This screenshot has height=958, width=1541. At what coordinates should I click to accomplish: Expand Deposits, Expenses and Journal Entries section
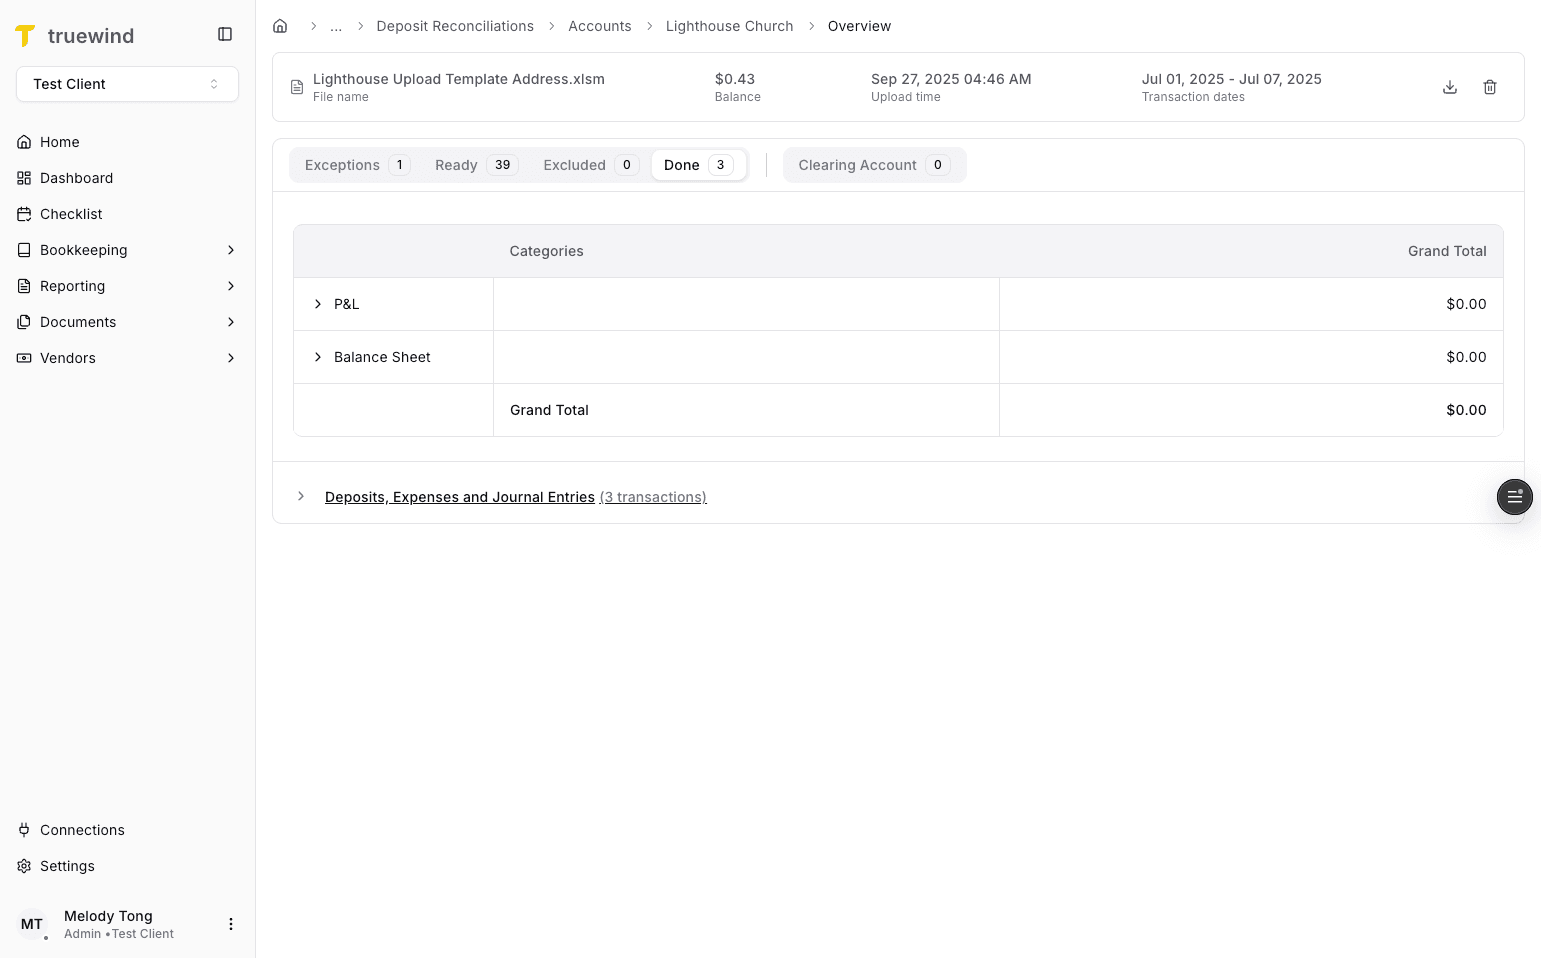tap(301, 496)
